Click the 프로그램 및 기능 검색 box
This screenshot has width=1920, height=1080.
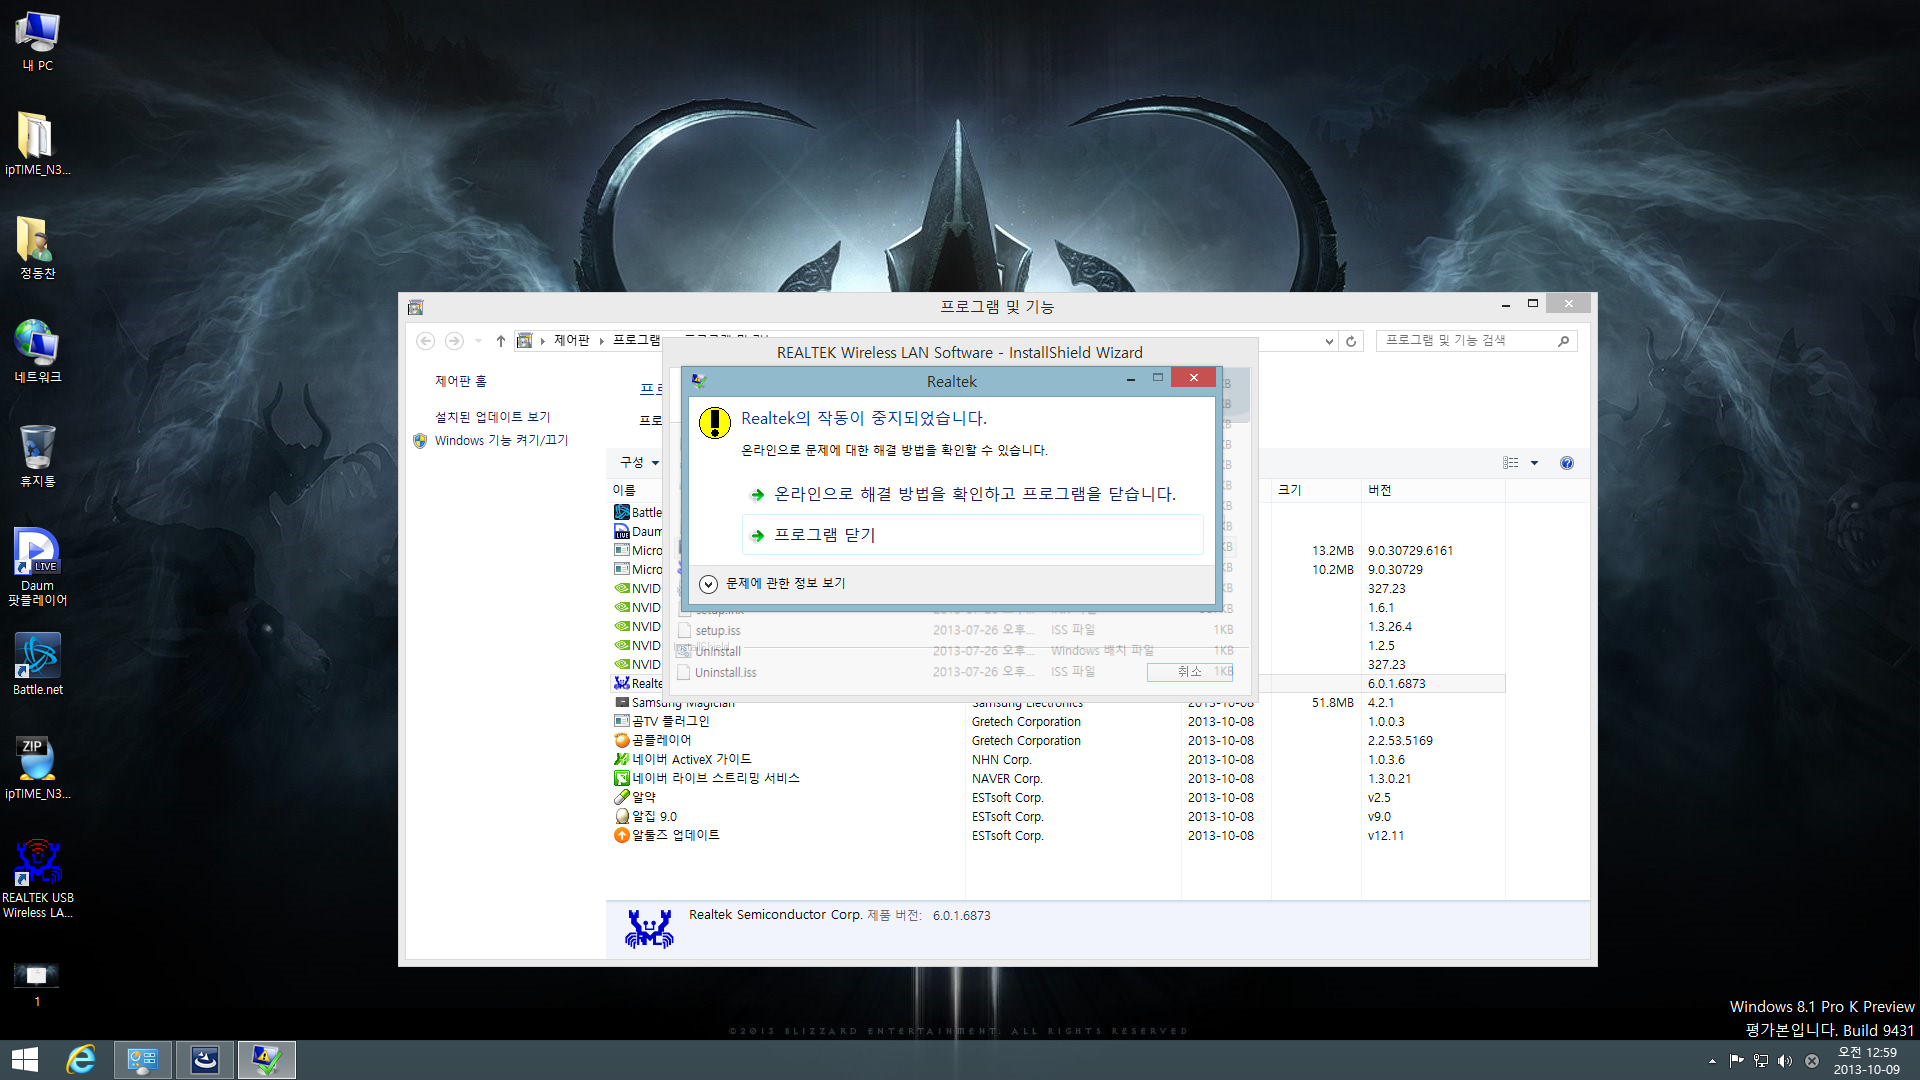pyautogui.click(x=1476, y=341)
